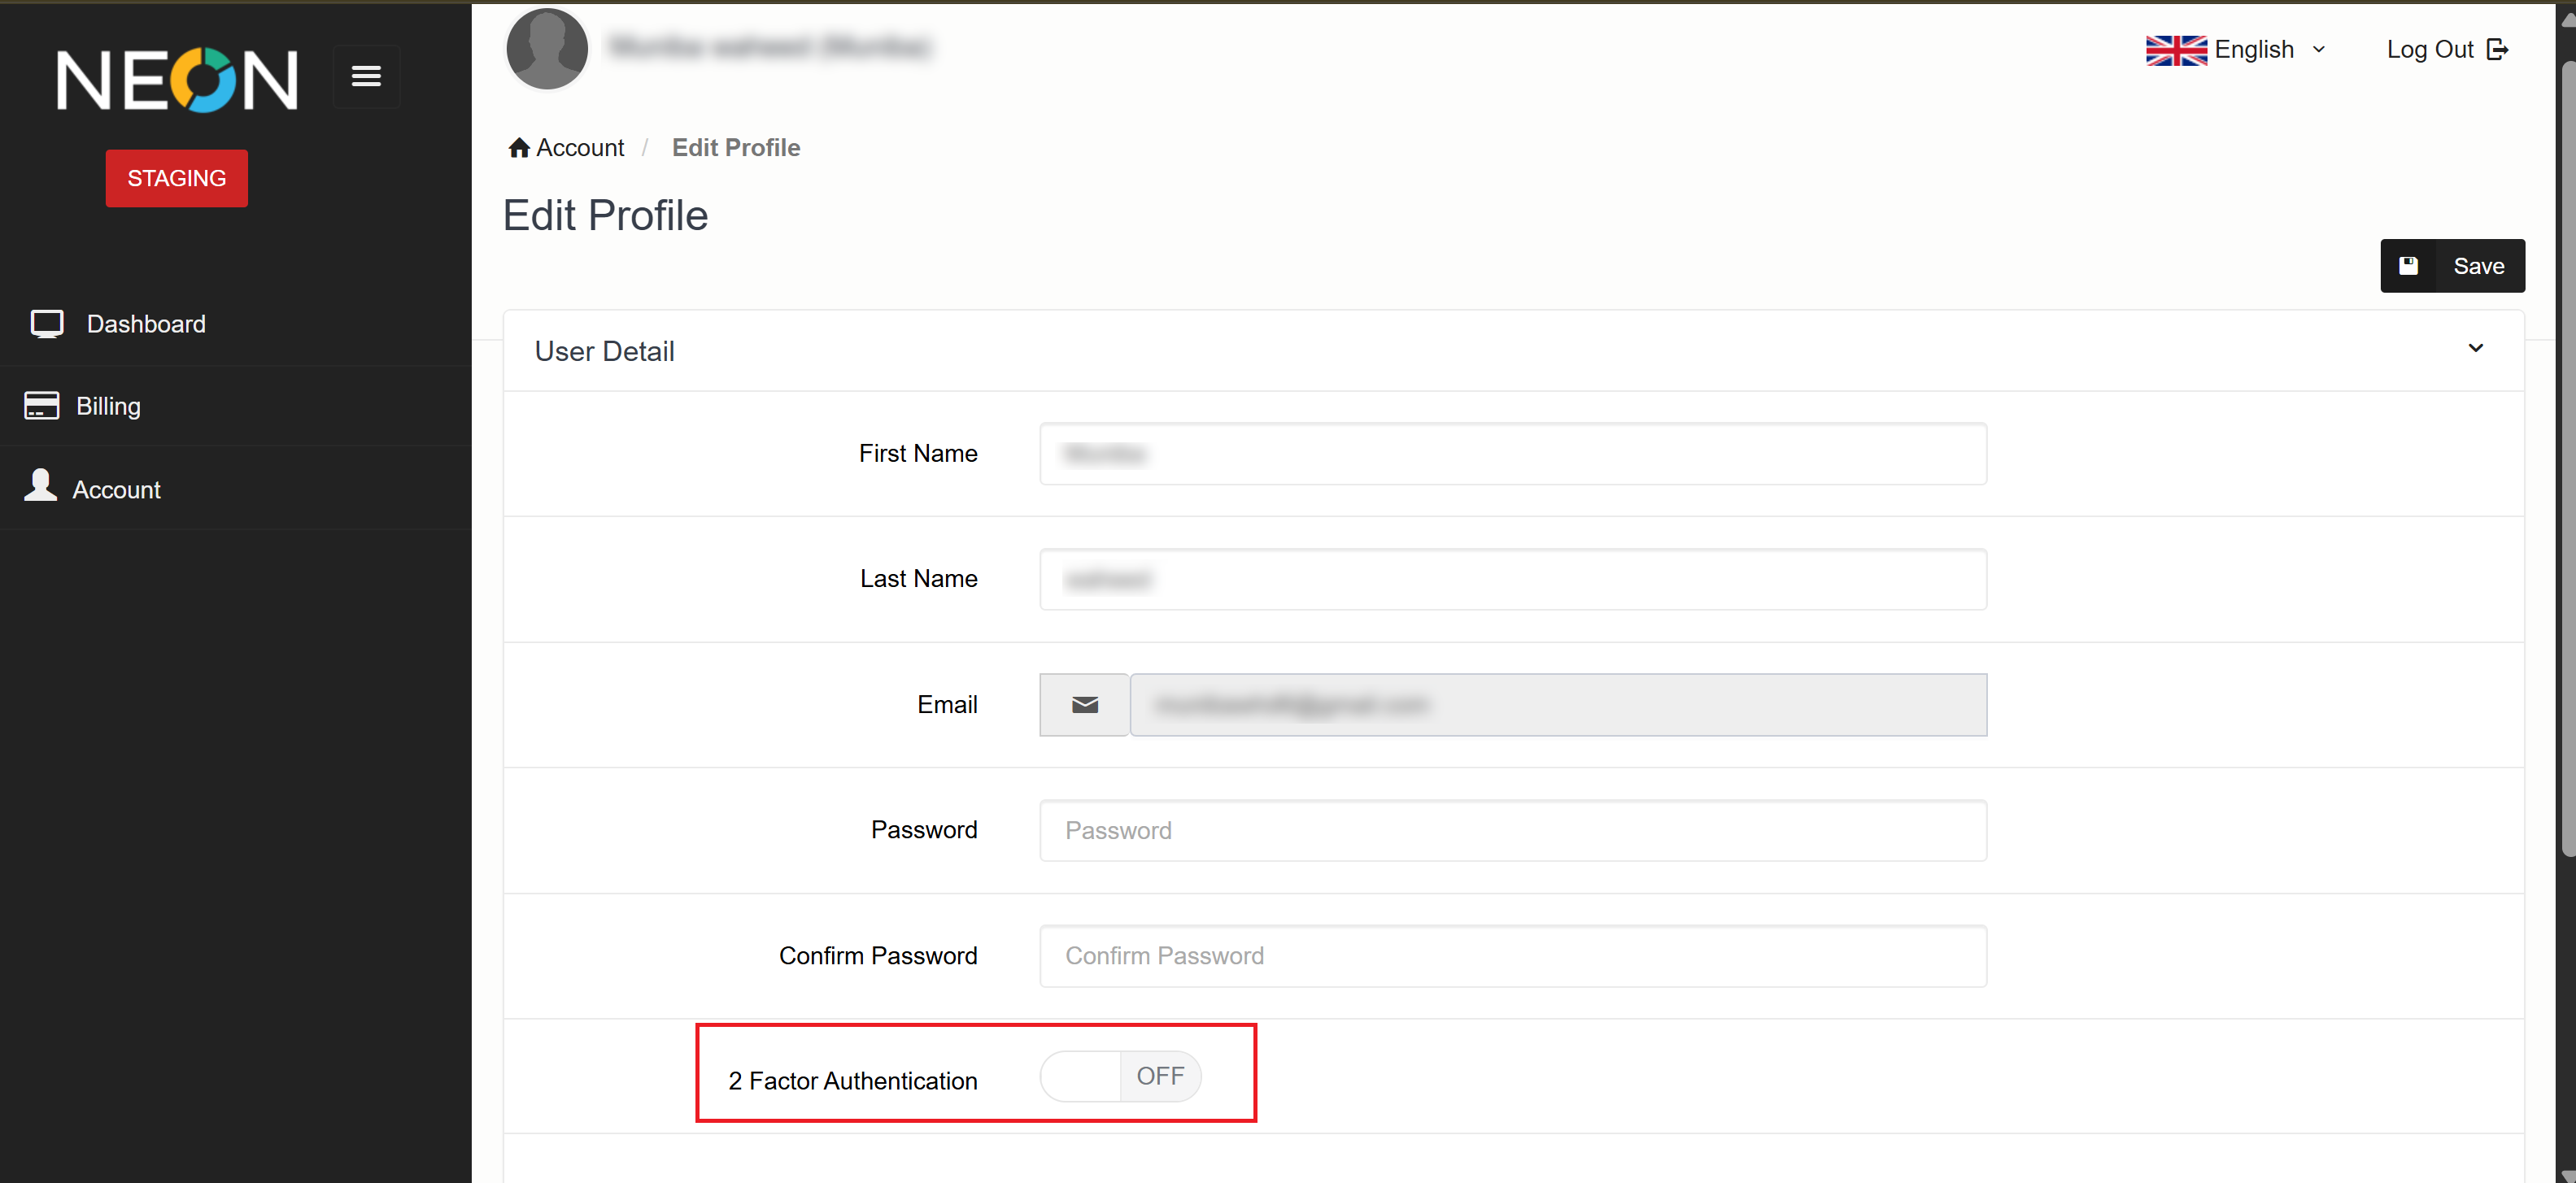This screenshot has height=1183, width=2576.
Task: Click the user avatar picture
Action: click(x=547, y=48)
